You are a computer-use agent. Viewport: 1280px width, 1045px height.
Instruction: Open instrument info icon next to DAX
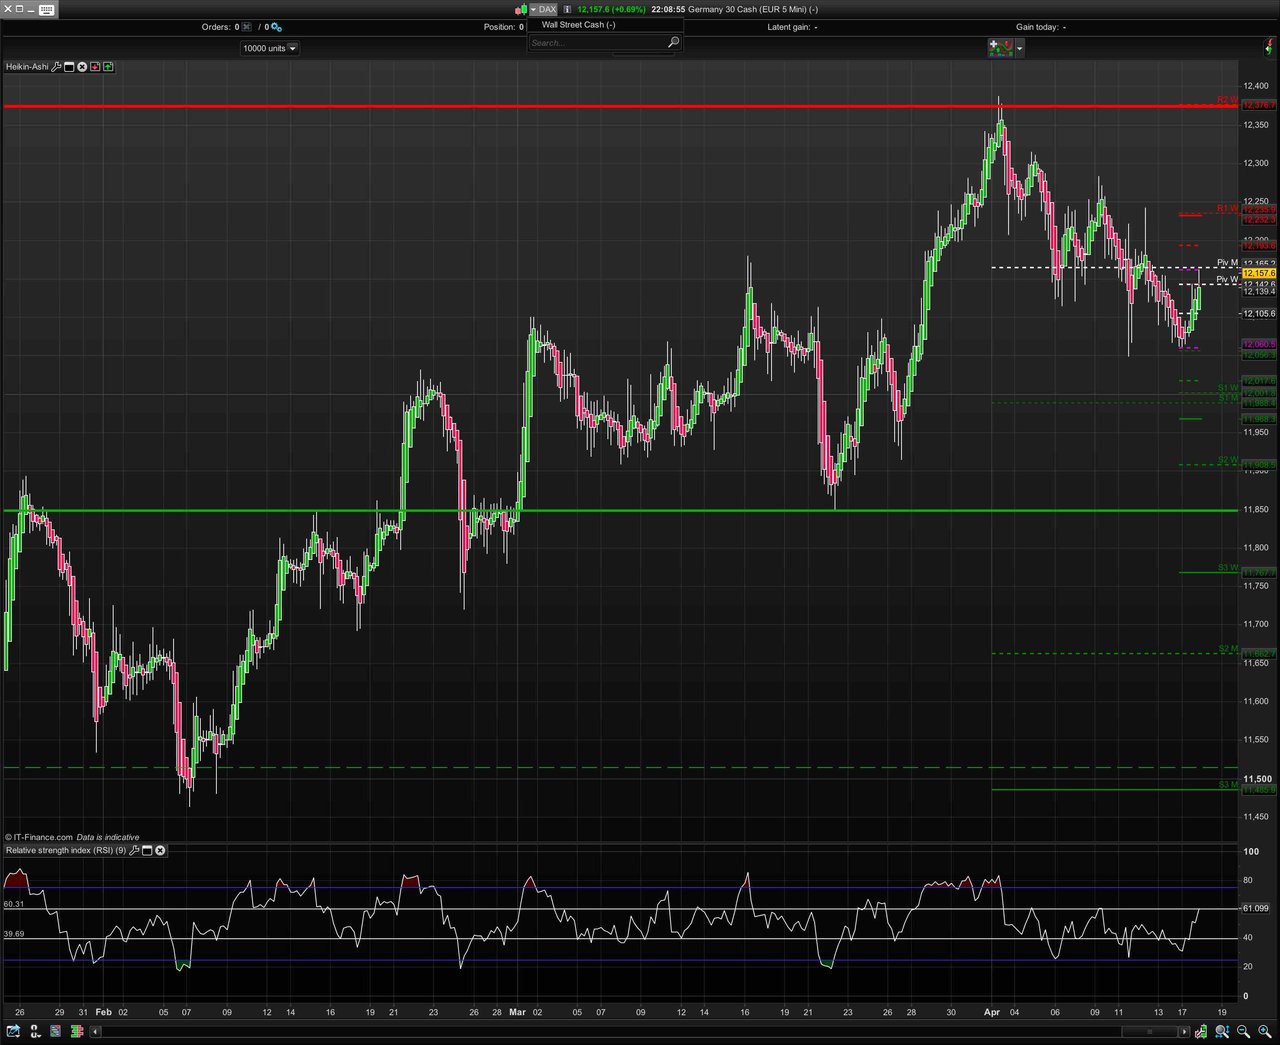(x=567, y=9)
